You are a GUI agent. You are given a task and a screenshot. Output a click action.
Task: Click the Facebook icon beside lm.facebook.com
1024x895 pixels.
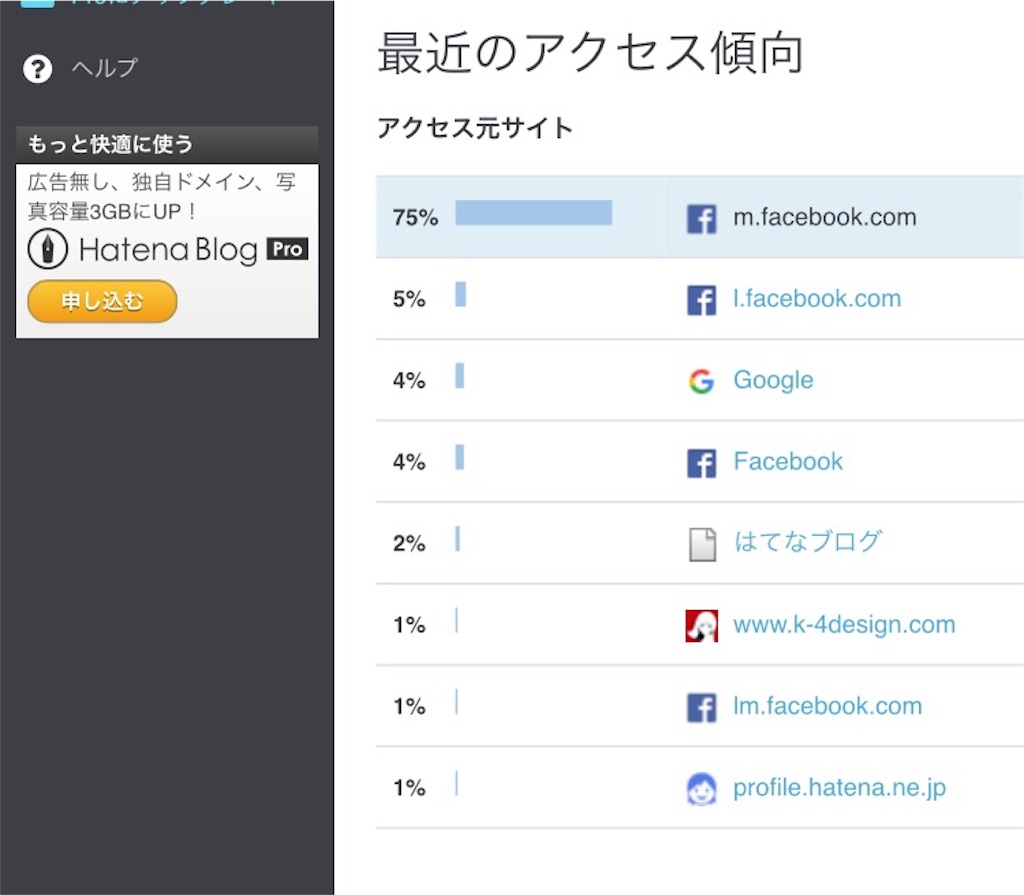[701, 707]
